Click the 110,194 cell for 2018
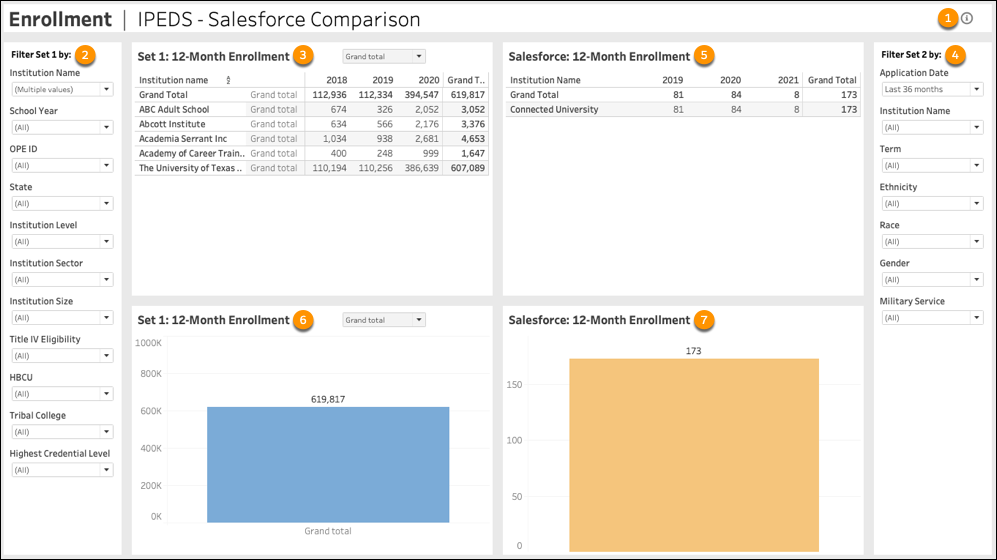 coord(329,168)
